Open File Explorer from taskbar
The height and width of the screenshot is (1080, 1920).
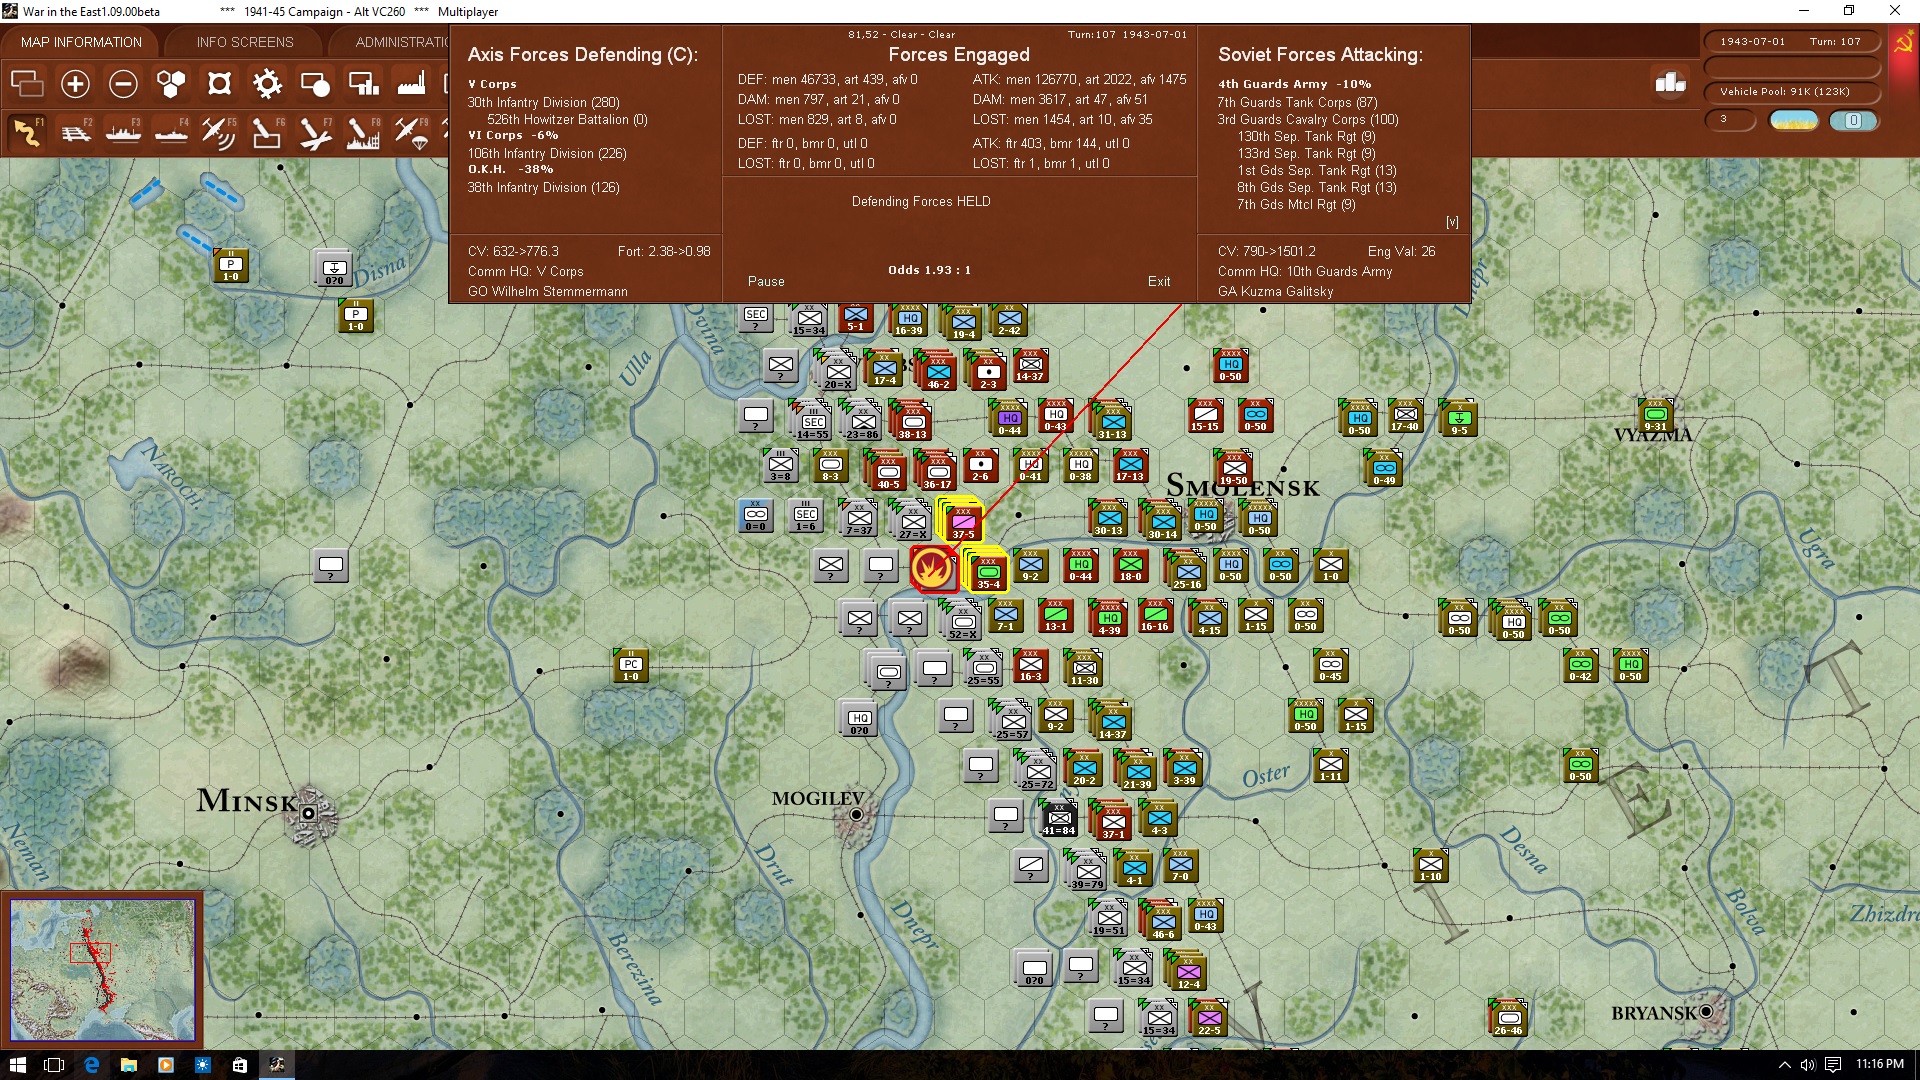coord(129,1065)
